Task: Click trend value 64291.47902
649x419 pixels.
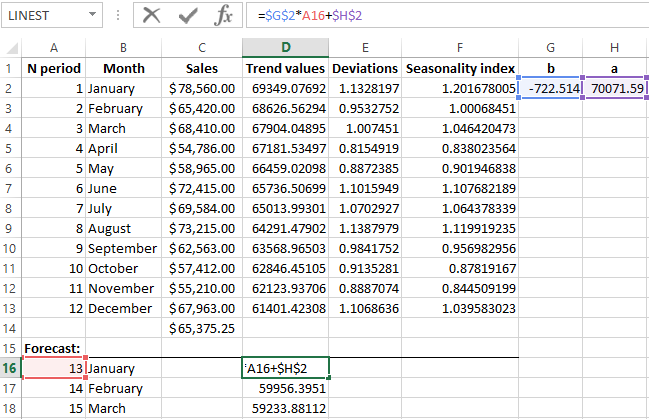Action: (286, 228)
